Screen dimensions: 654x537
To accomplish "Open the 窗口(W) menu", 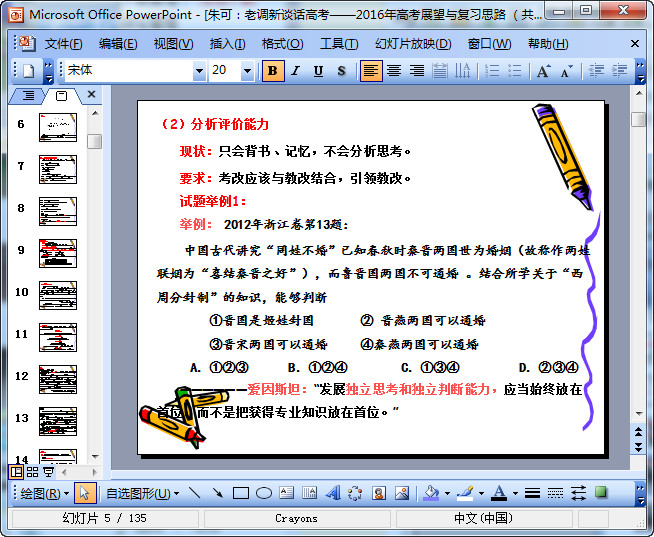I will pos(490,43).
